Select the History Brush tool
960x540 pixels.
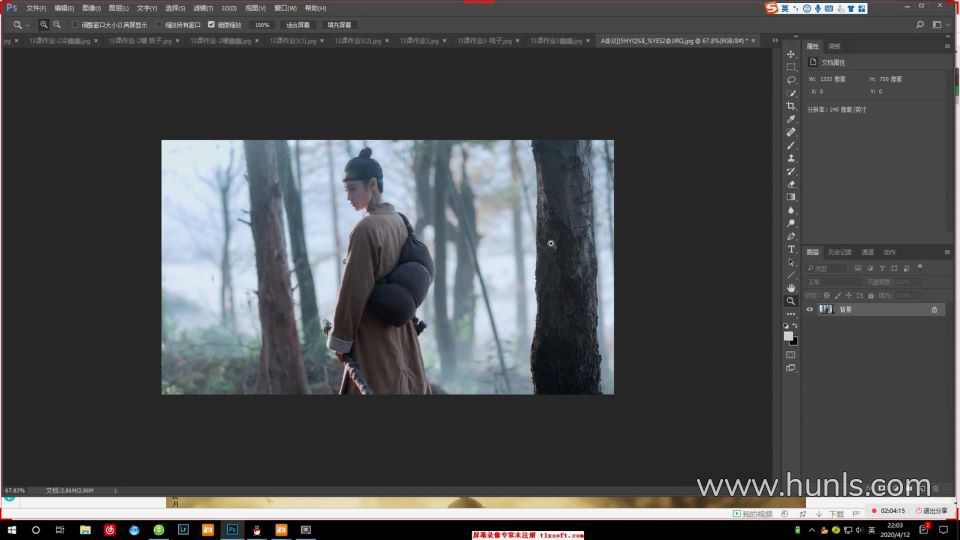[791, 171]
